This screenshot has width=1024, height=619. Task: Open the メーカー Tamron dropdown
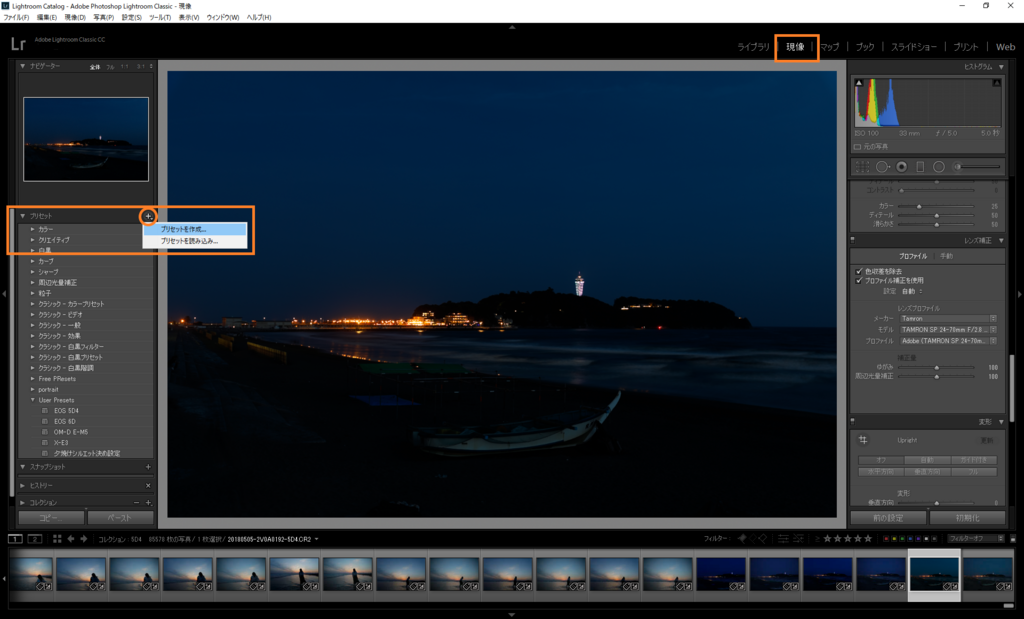click(x=948, y=319)
